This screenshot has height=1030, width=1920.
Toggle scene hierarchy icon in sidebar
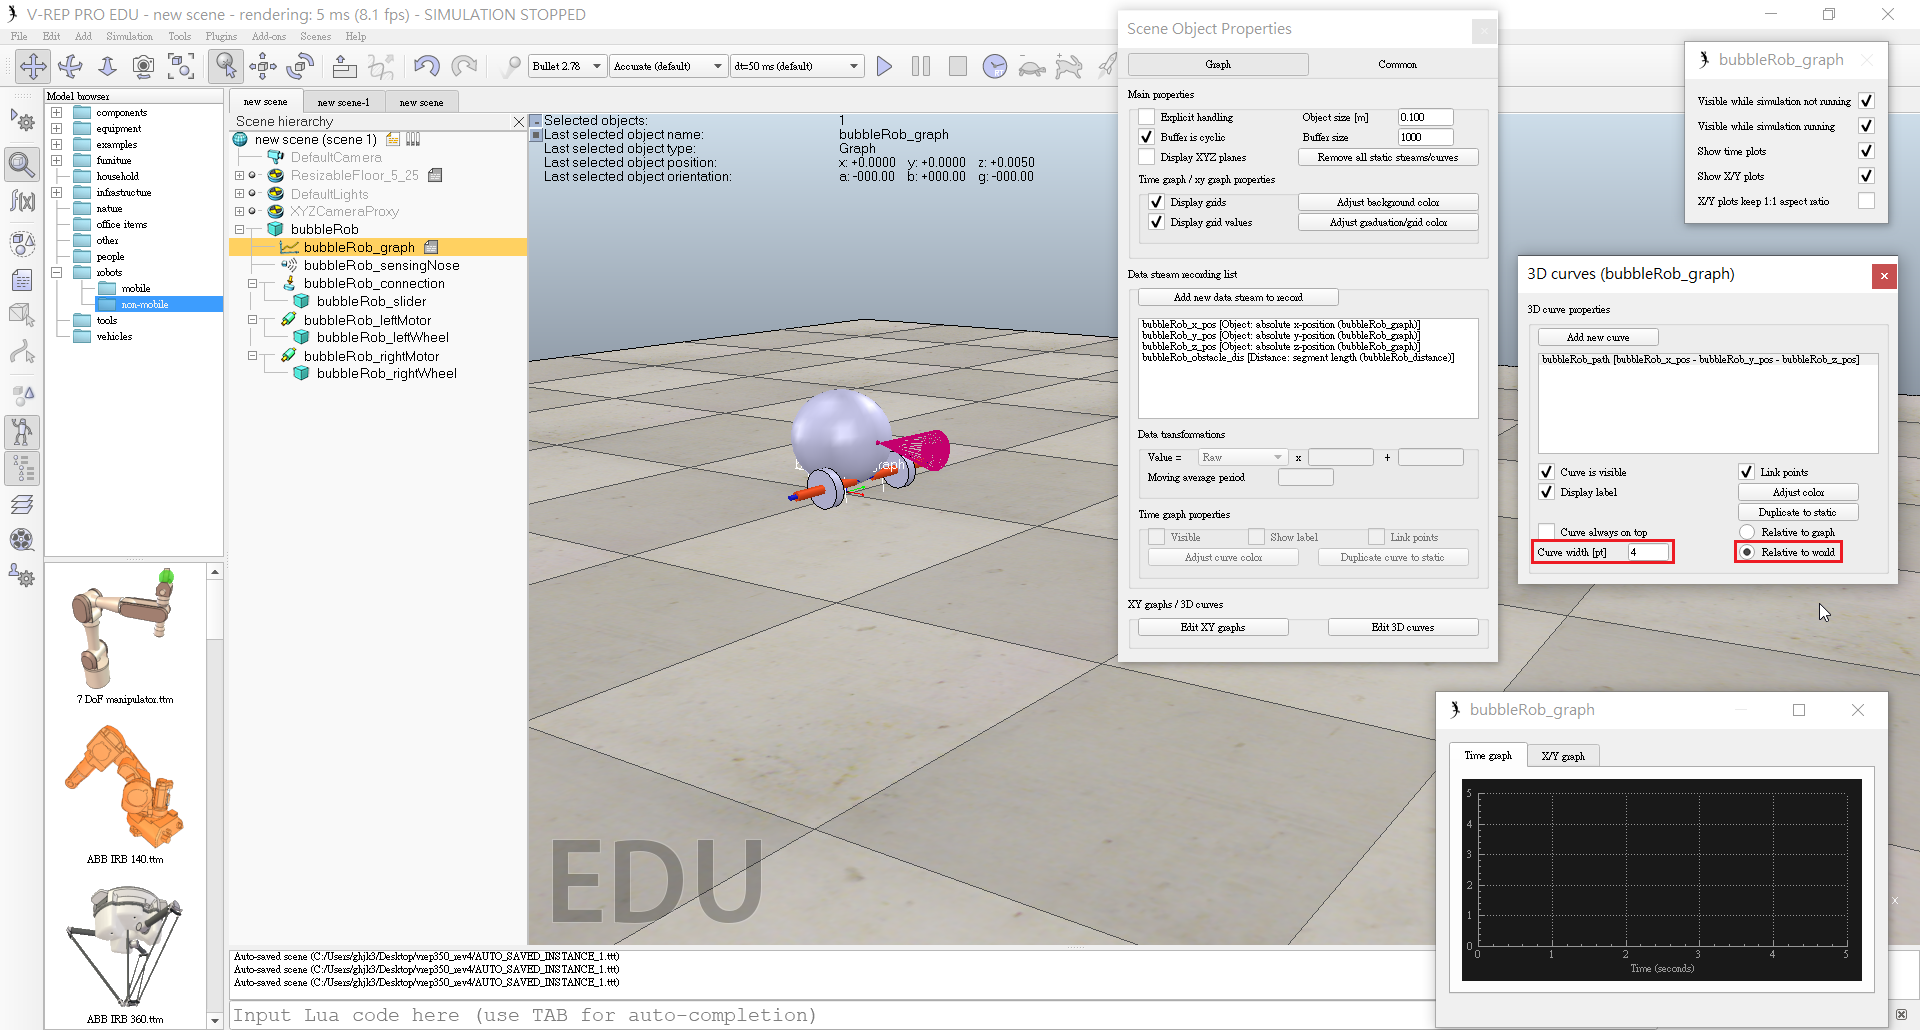22,468
